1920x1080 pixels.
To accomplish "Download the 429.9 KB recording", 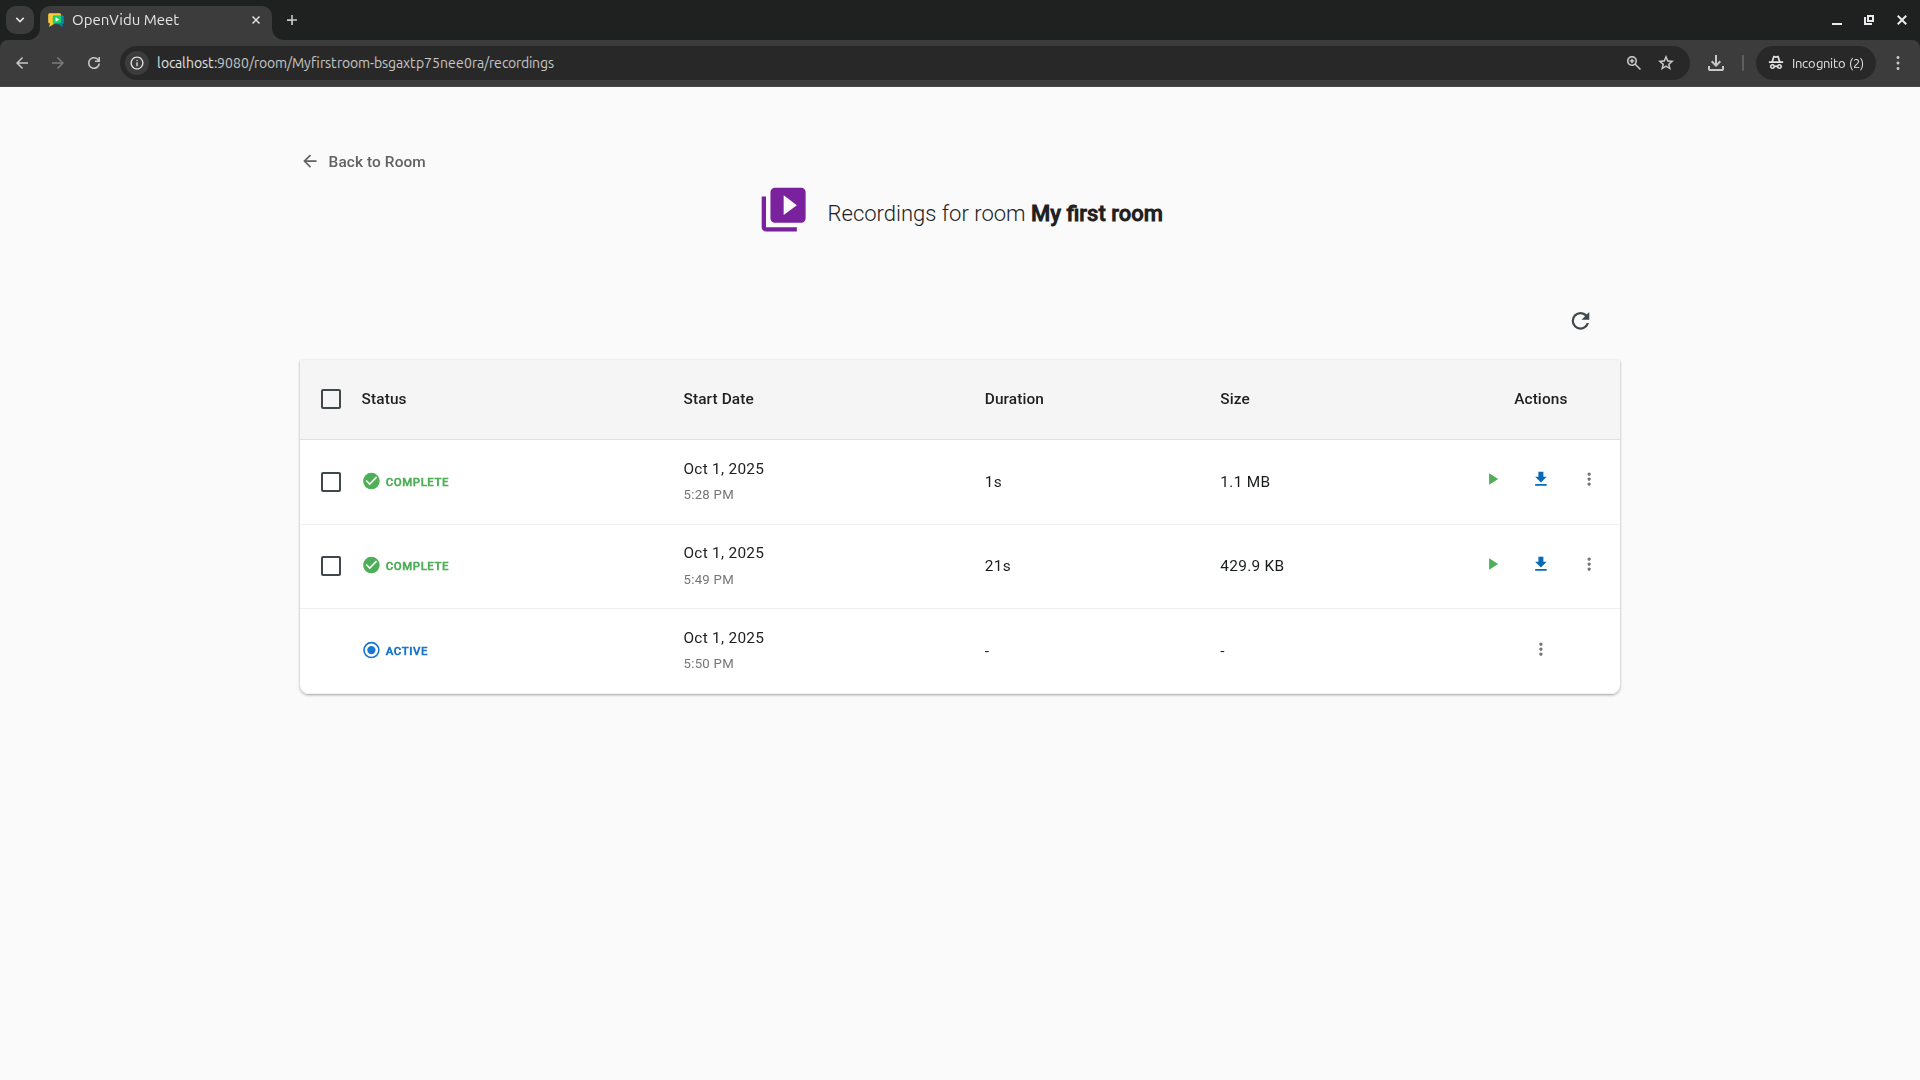I will 1540,565.
